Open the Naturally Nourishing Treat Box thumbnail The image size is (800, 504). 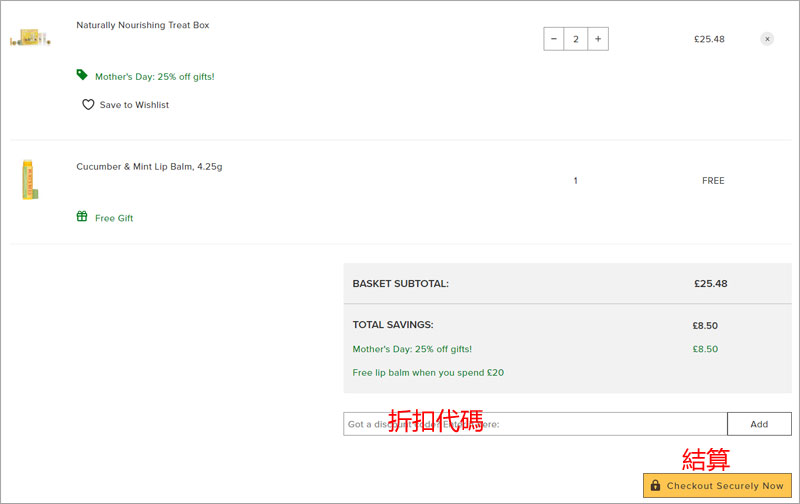[x=30, y=39]
